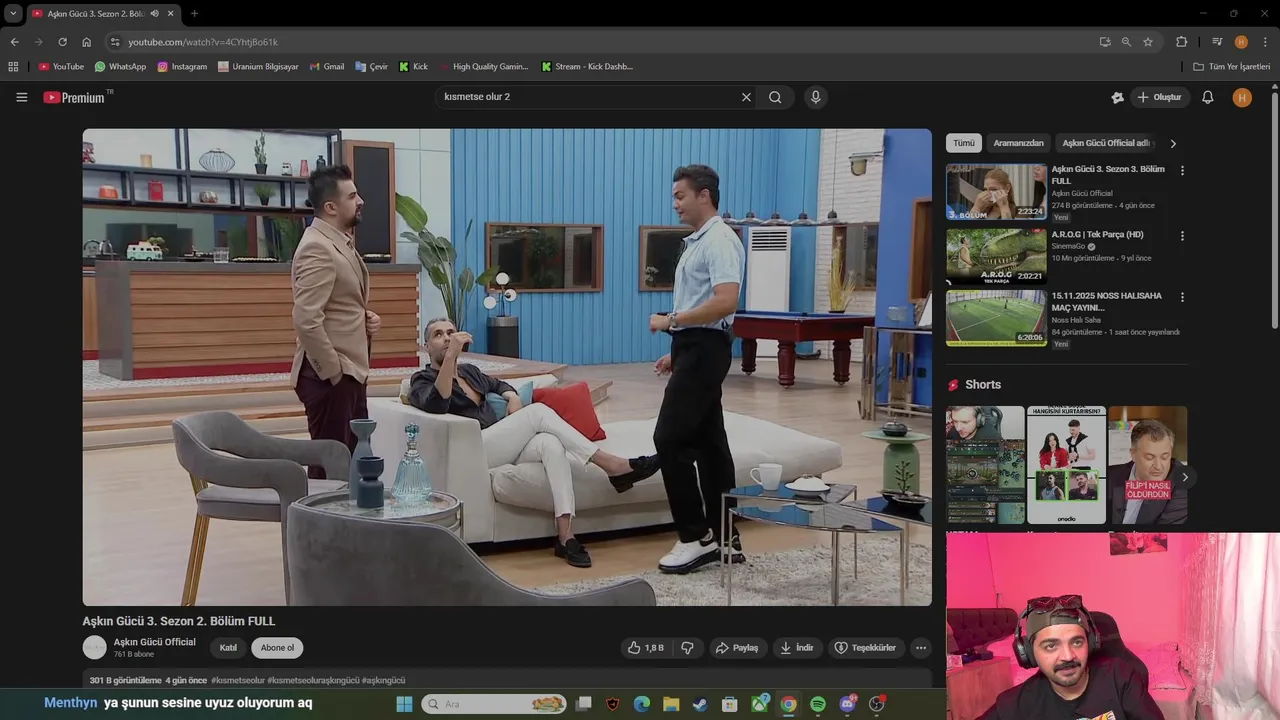The width and height of the screenshot is (1280, 720).
Task: Mute the tab via its speaker icon
Action: coord(154,13)
